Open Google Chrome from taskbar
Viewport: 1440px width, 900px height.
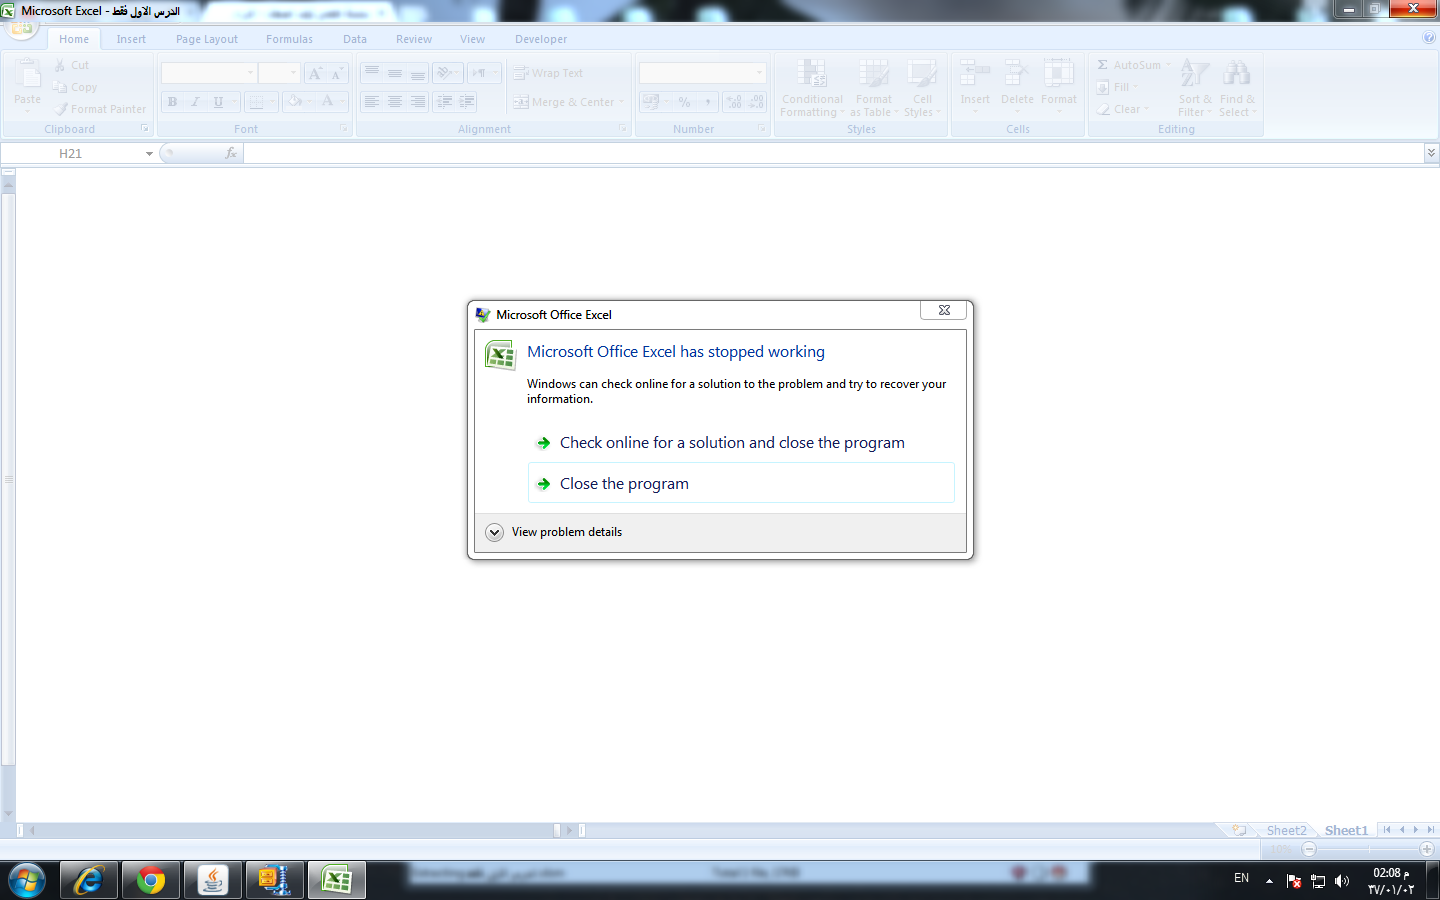point(151,881)
